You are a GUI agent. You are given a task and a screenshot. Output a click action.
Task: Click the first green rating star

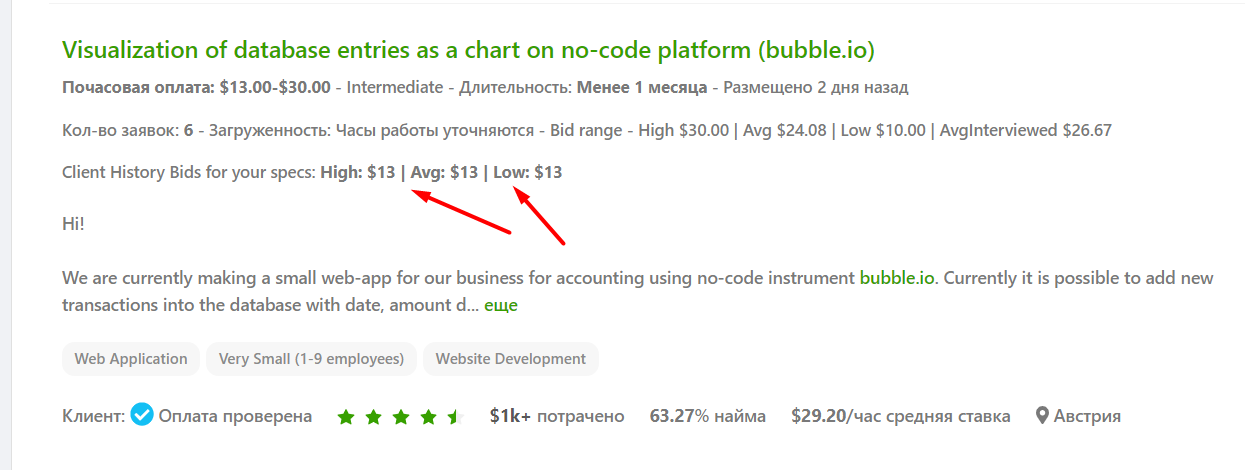pyautogui.click(x=347, y=417)
